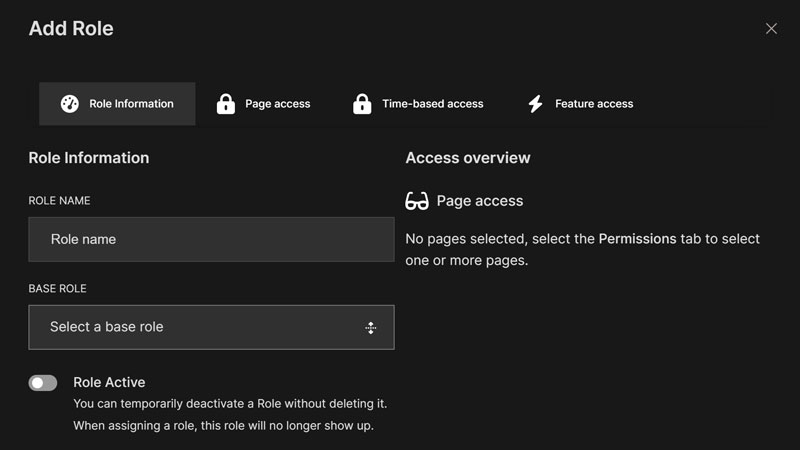Click the lightning bolt Feature access icon
Viewport: 800px width, 450px height.
click(x=535, y=104)
